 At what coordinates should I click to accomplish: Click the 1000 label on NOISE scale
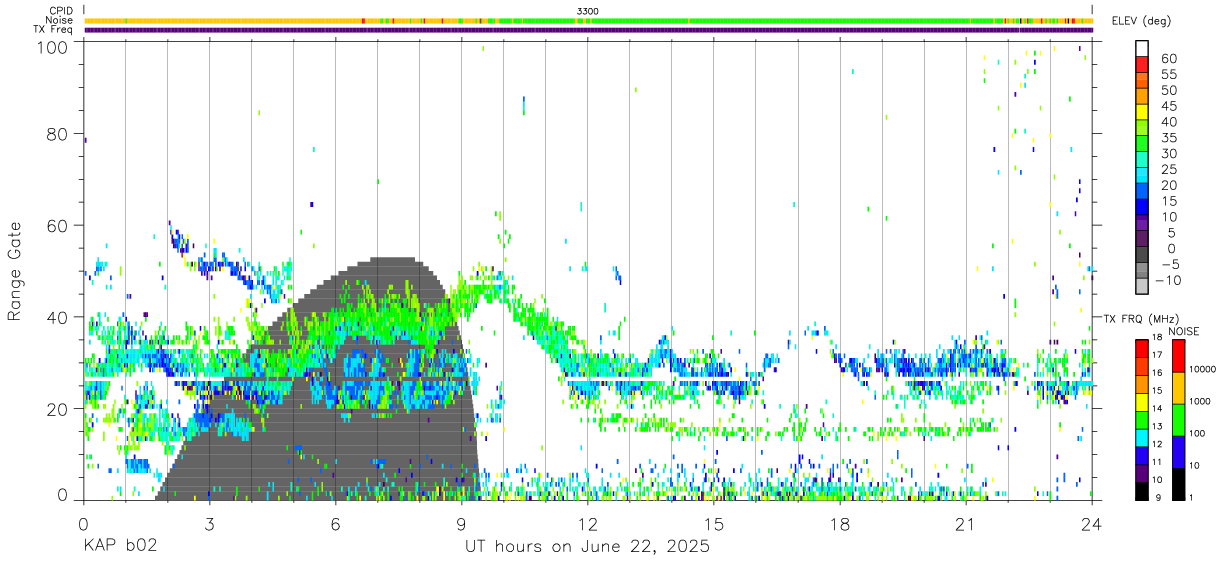1198,401
